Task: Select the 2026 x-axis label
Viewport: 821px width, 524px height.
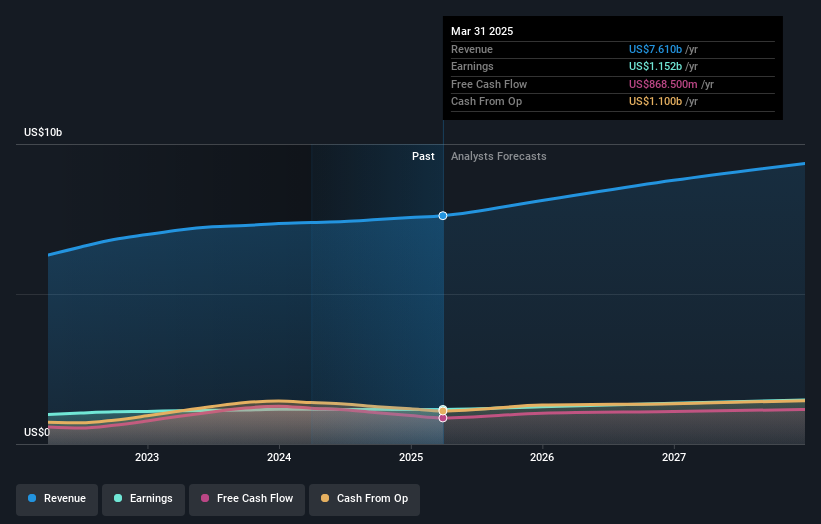Action: 542,457
